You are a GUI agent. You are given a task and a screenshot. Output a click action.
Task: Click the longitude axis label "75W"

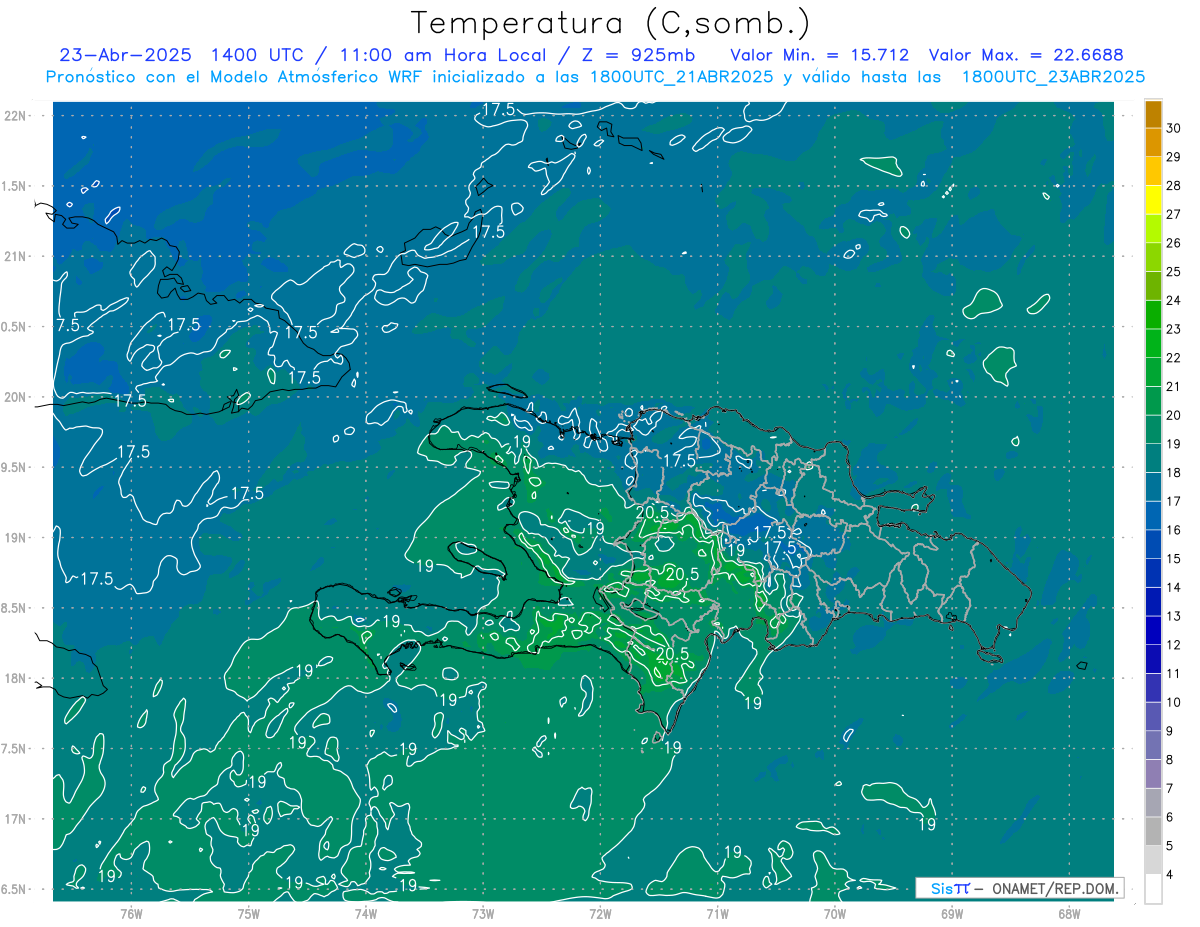(x=249, y=913)
